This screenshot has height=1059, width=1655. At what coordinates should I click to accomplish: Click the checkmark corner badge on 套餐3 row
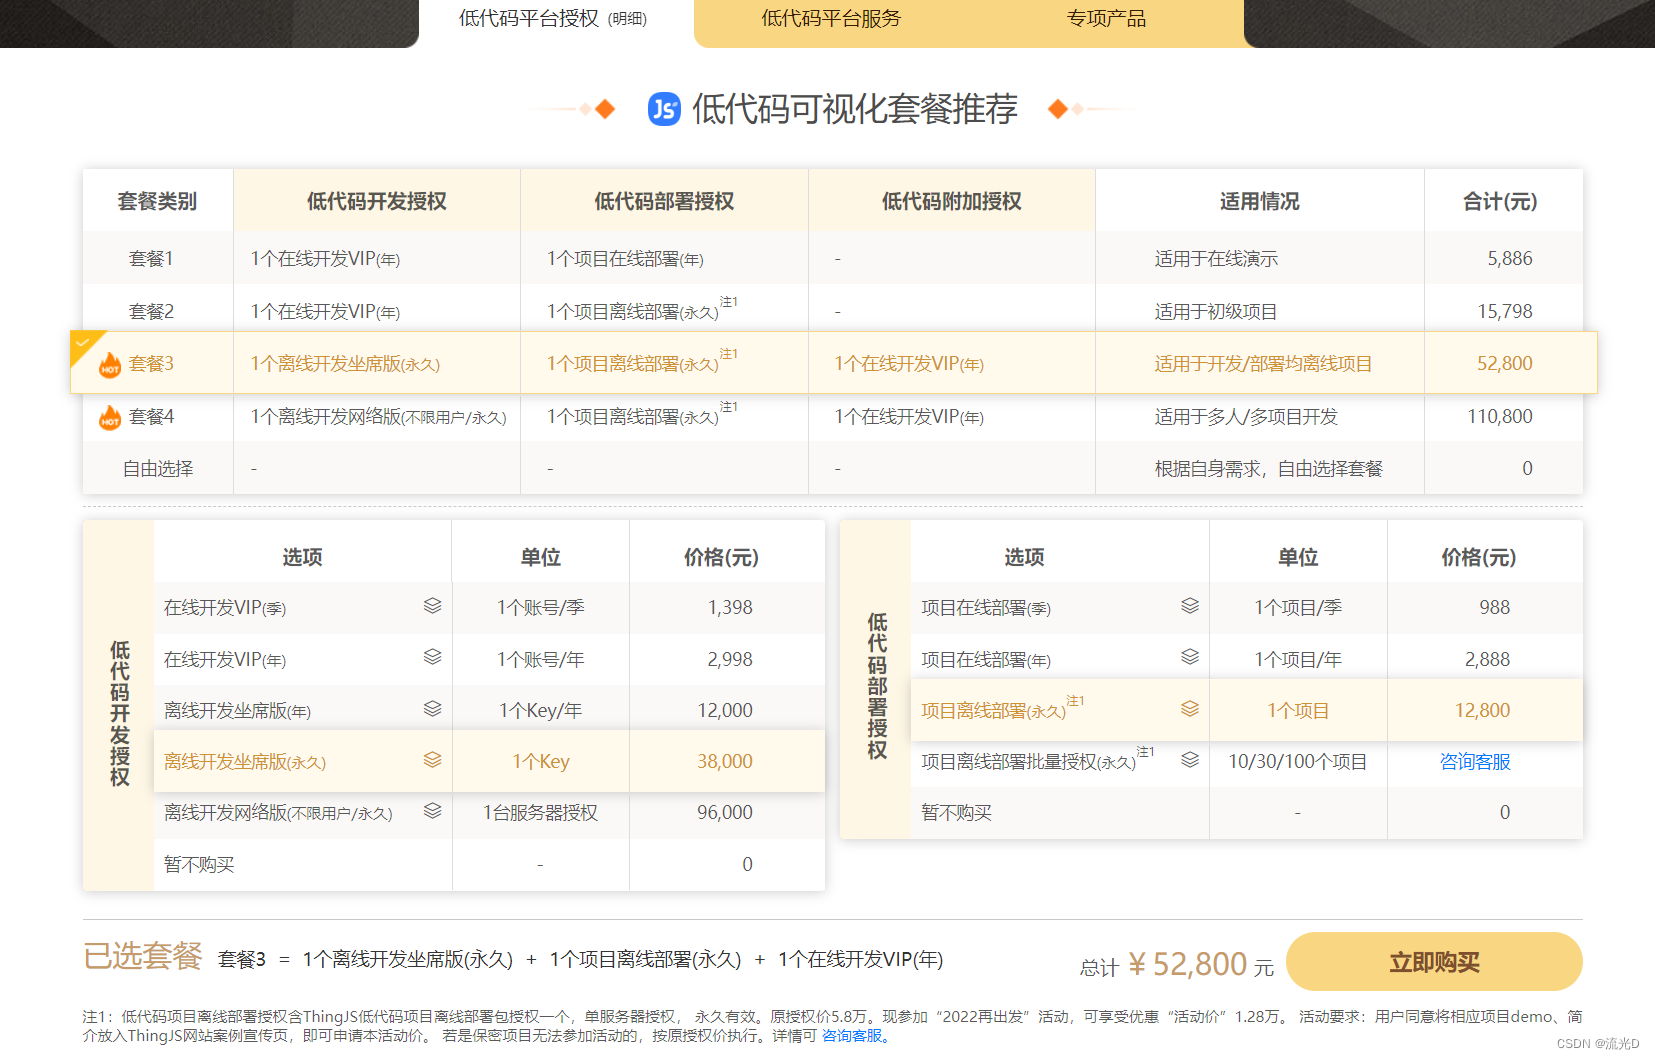point(84,344)
